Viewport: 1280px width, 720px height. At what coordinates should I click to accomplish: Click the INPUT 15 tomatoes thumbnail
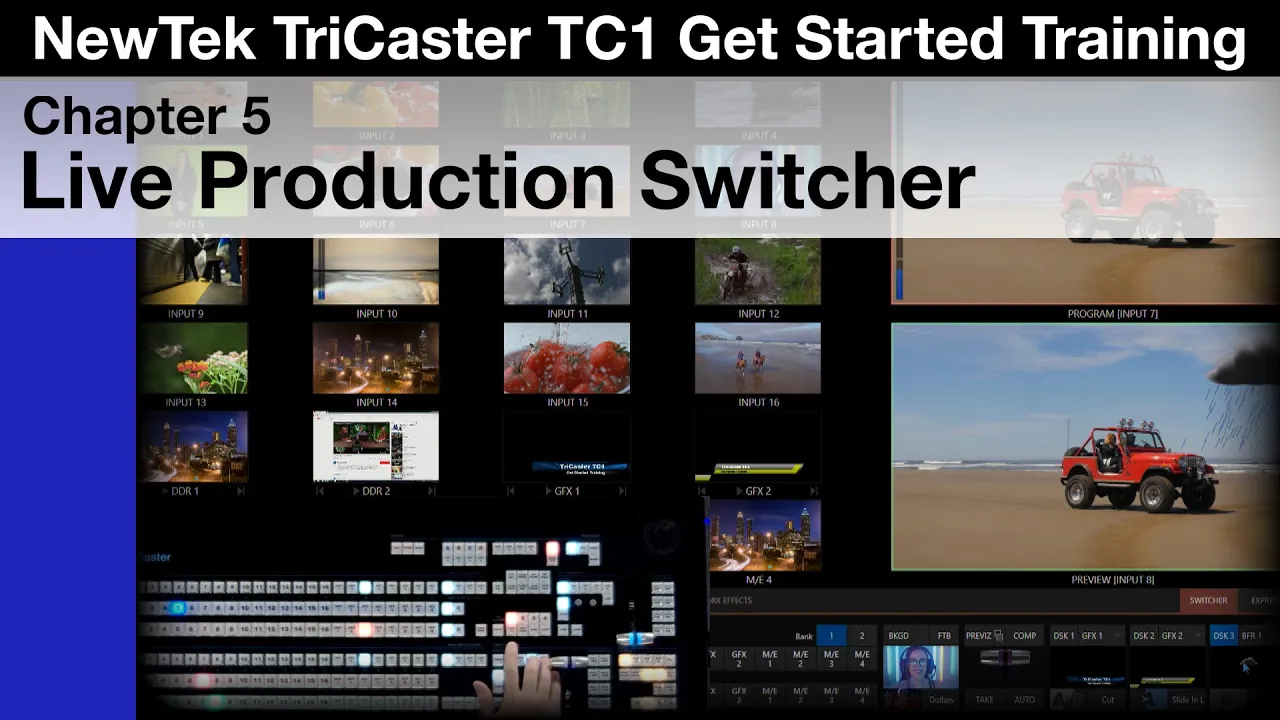click(x=567, y=358)
